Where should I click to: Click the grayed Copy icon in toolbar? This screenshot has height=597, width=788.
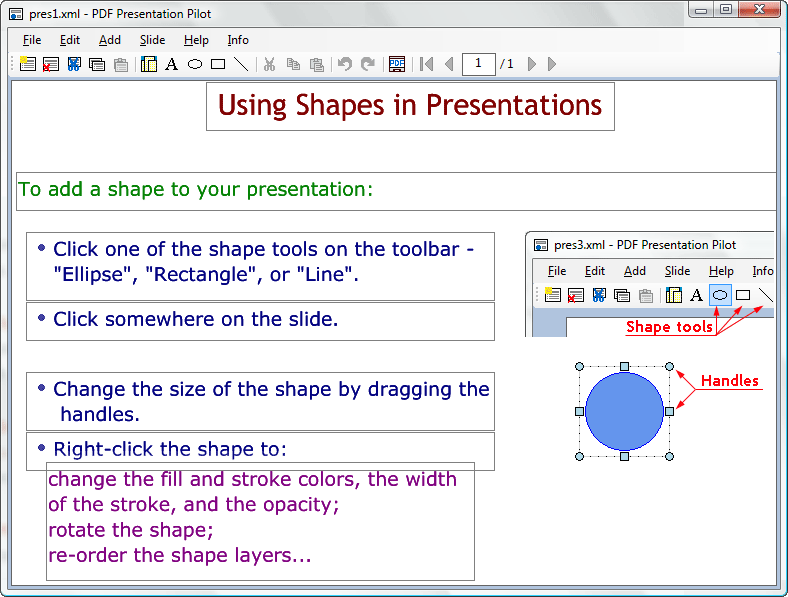point(293,64)
